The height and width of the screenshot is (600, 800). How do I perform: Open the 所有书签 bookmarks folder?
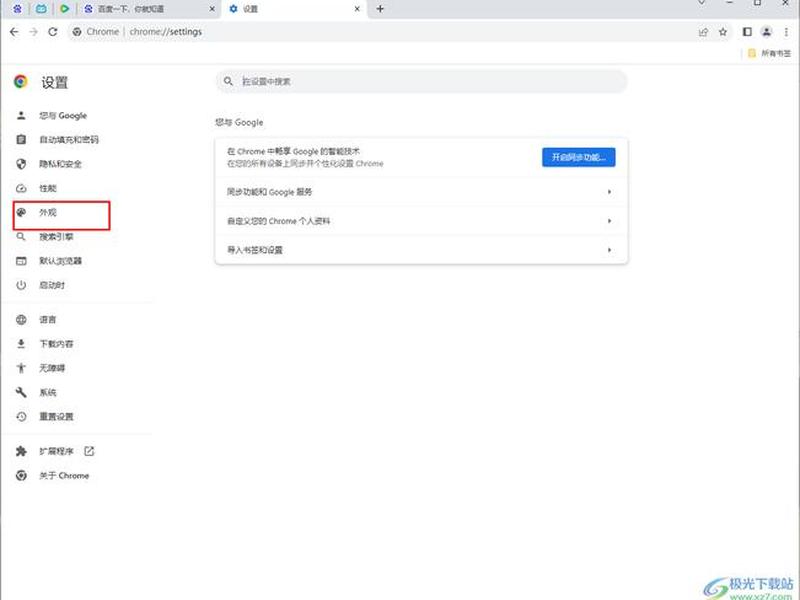point(769,53)
